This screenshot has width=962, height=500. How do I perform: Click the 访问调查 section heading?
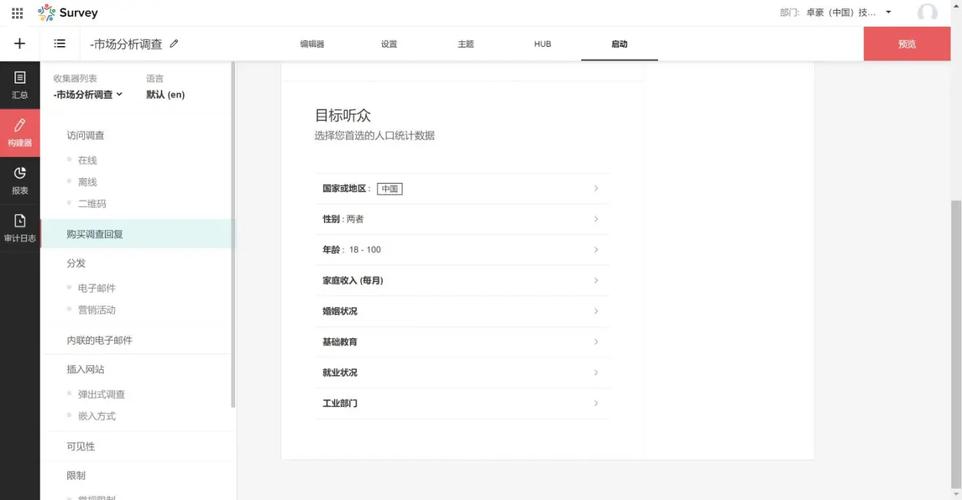pyautogui.click(x=85, y=136)
